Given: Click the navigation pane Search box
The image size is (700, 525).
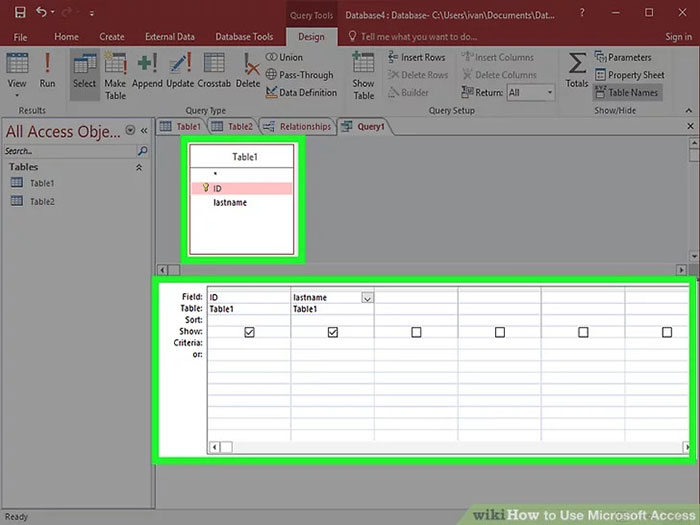Looking at the screenshot, I should [68, 151].
